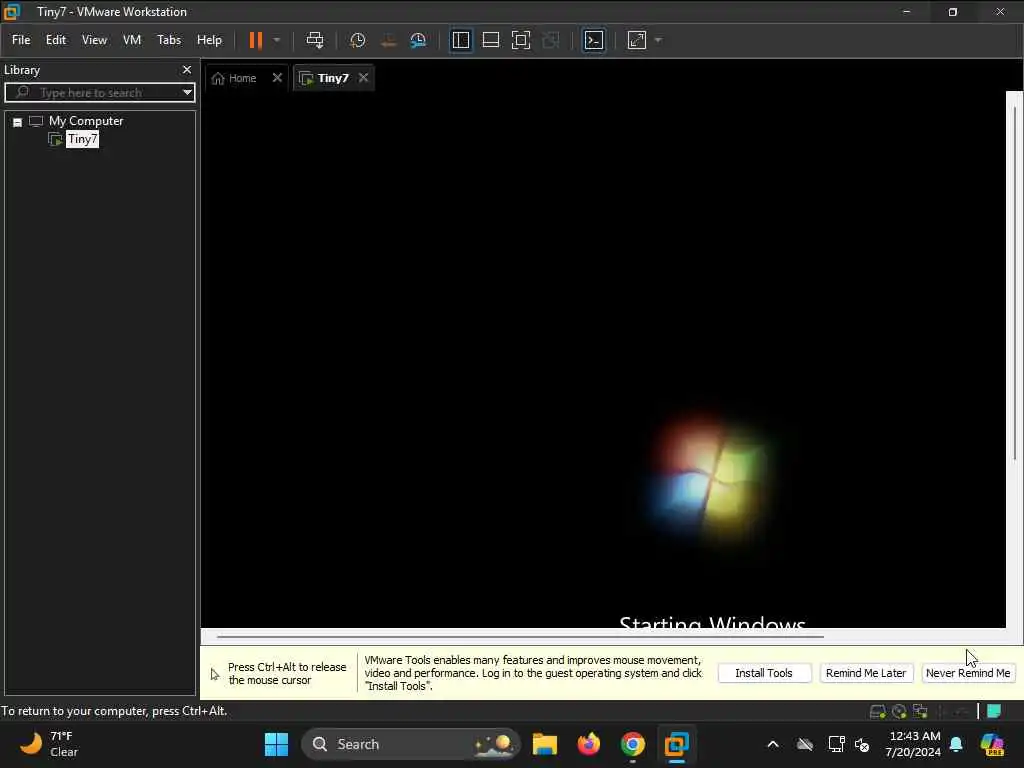This screenshot has height=768, width=1024.
Task: Click the vertical scrollbar of the VM view
Action: (1014, 281)
